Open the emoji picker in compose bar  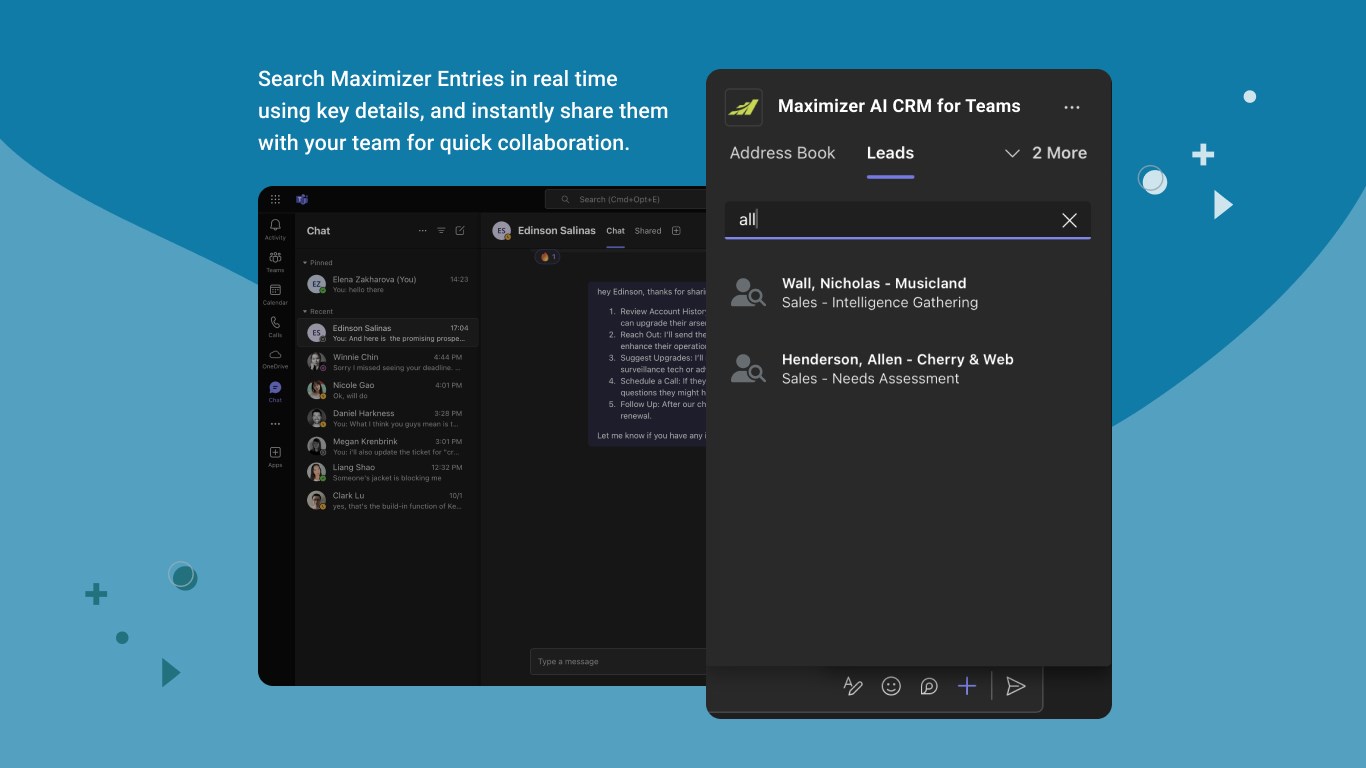click(891, 686)
